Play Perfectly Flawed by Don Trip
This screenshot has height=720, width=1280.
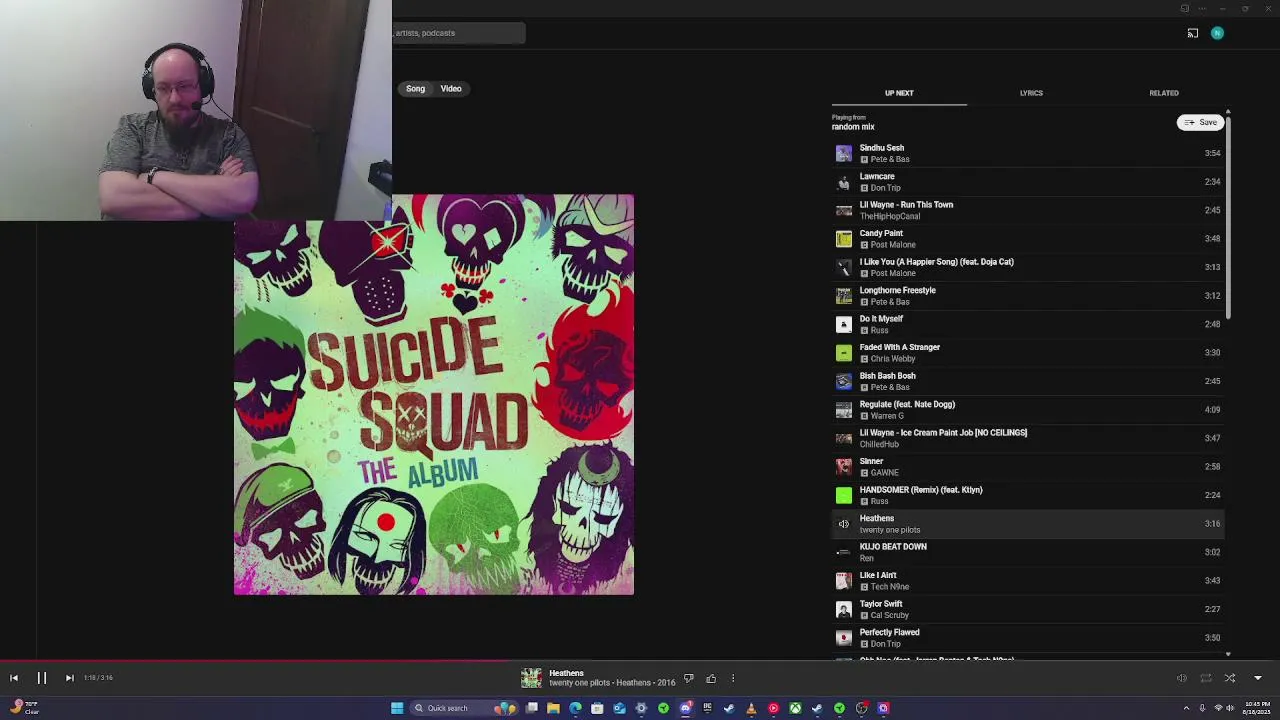point(1028,638)
